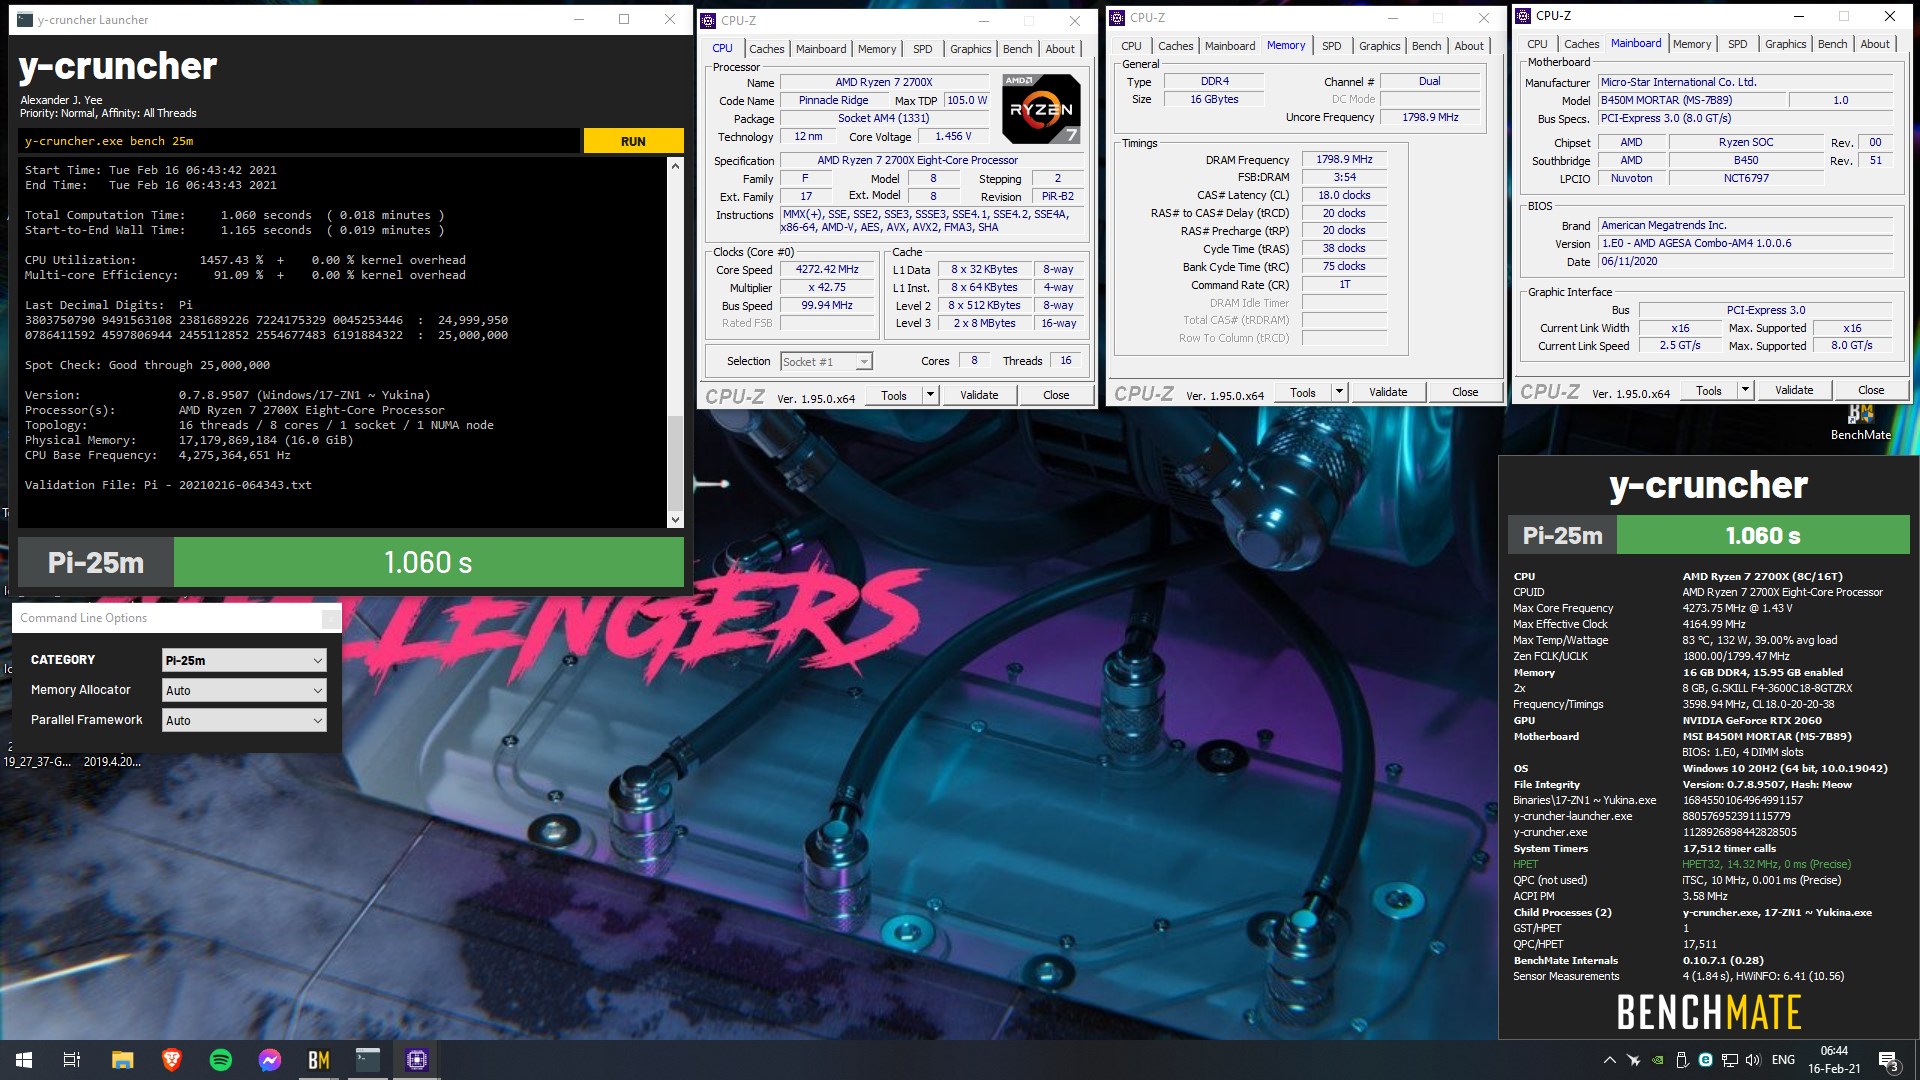Click the y-cruncher command line input field
The image size is (1920, 1080).
click(299, 141)
